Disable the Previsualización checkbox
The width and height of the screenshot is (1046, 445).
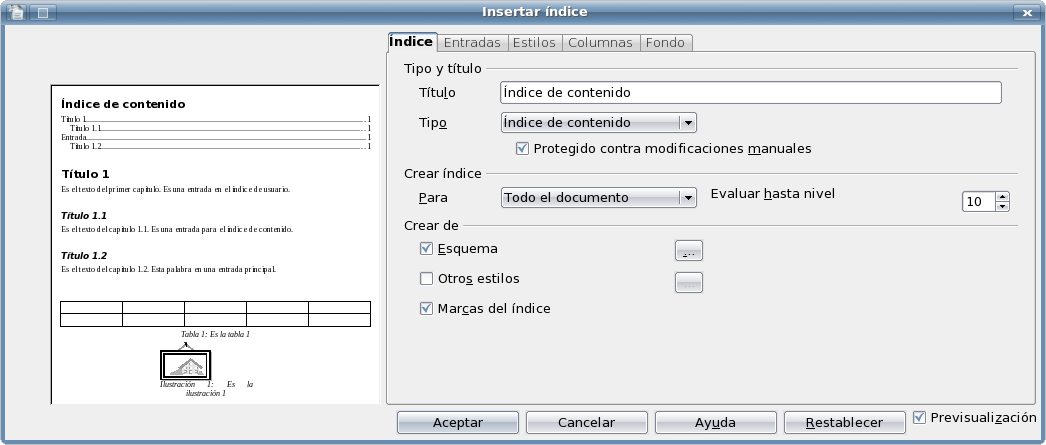pos(920,418)
